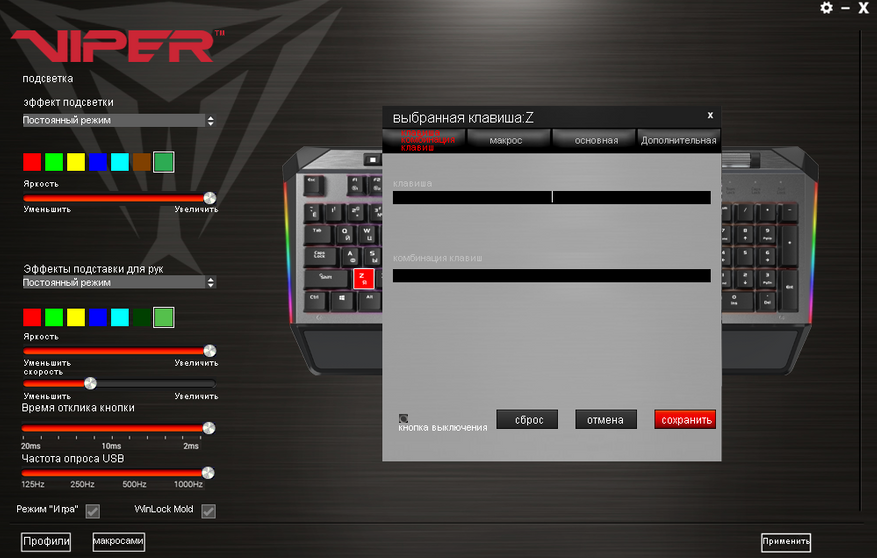This screenshot has height=558, width=877.
Task: Select the Ctrl key on keyboard image
Action: pos(315,300)
